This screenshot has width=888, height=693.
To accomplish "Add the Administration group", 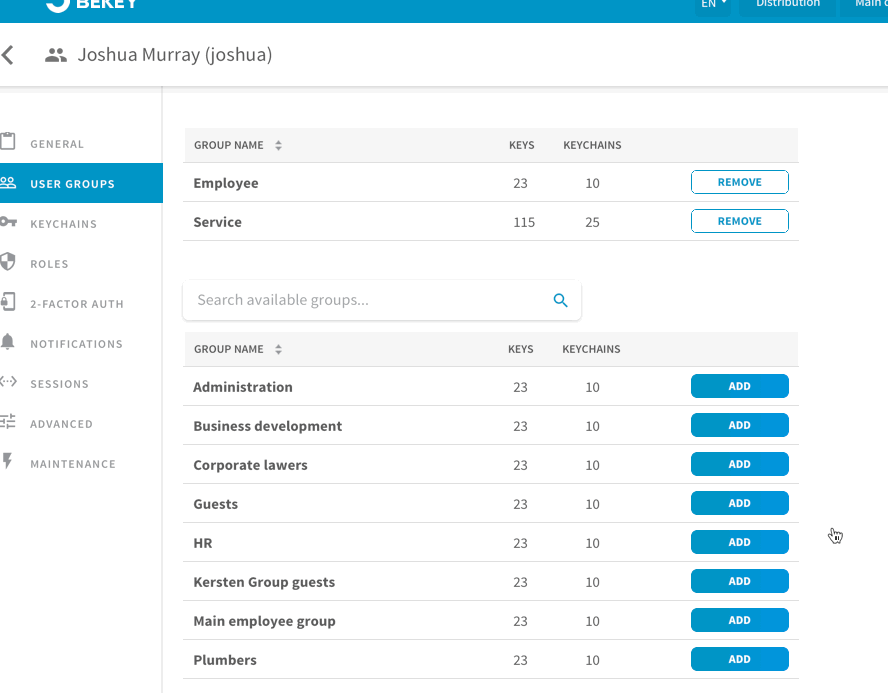I will point(740,386).
